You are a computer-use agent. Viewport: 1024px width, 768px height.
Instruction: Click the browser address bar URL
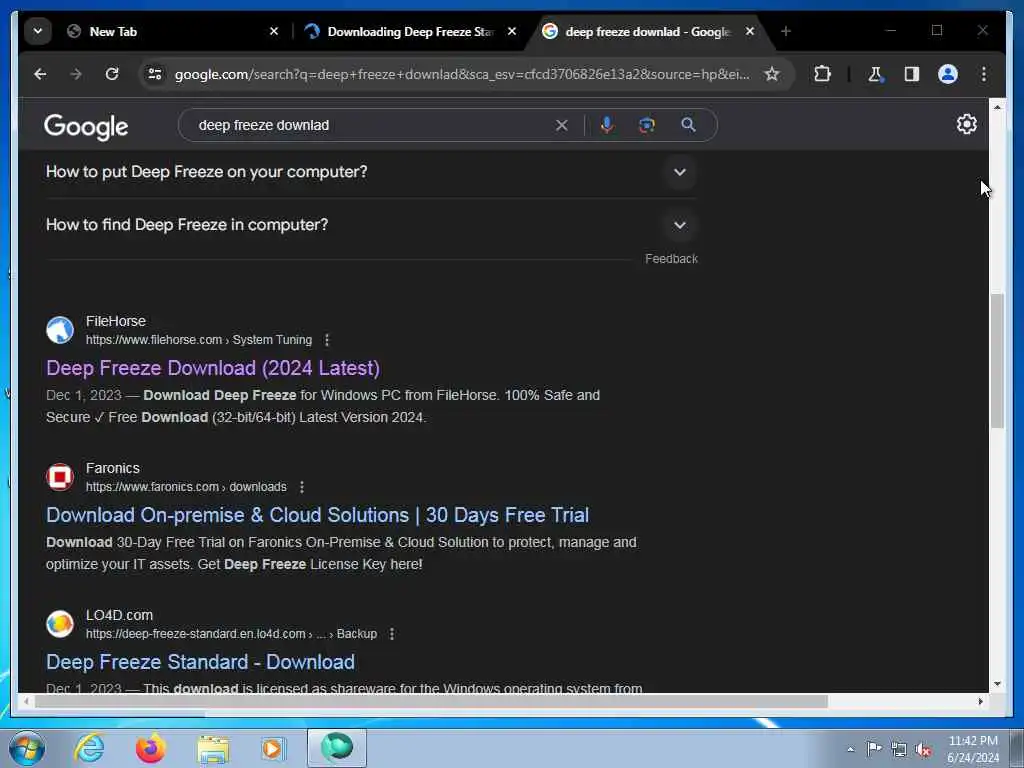[462, 74]
